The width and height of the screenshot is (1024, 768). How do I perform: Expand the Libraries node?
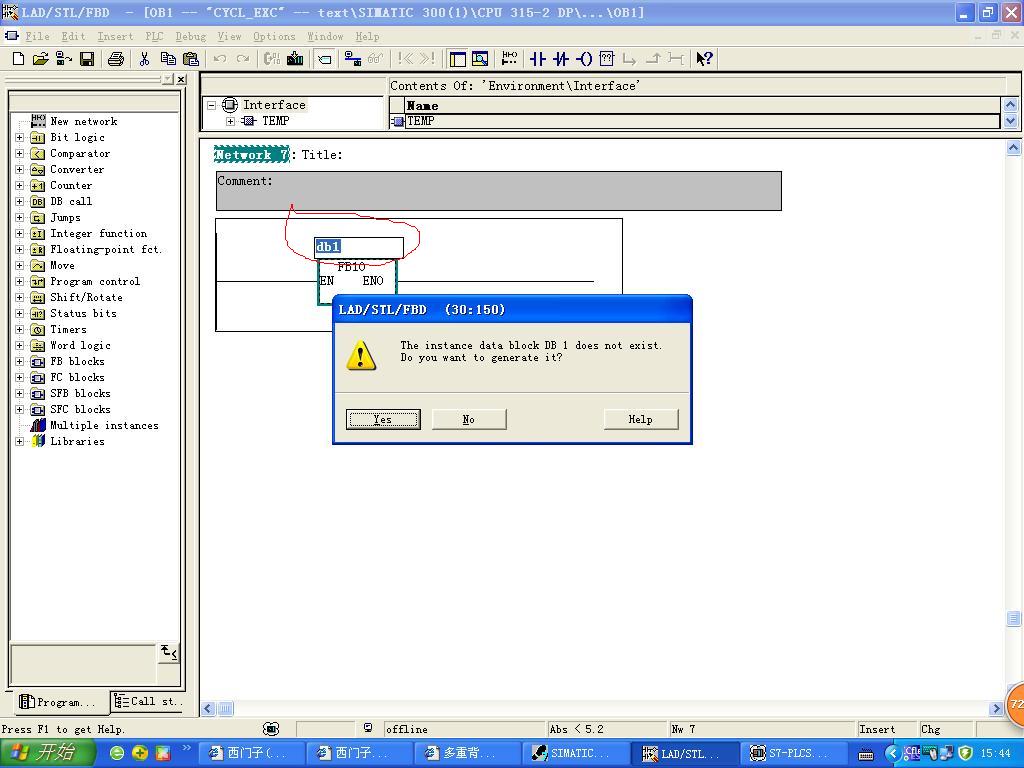tap(20, 441)
